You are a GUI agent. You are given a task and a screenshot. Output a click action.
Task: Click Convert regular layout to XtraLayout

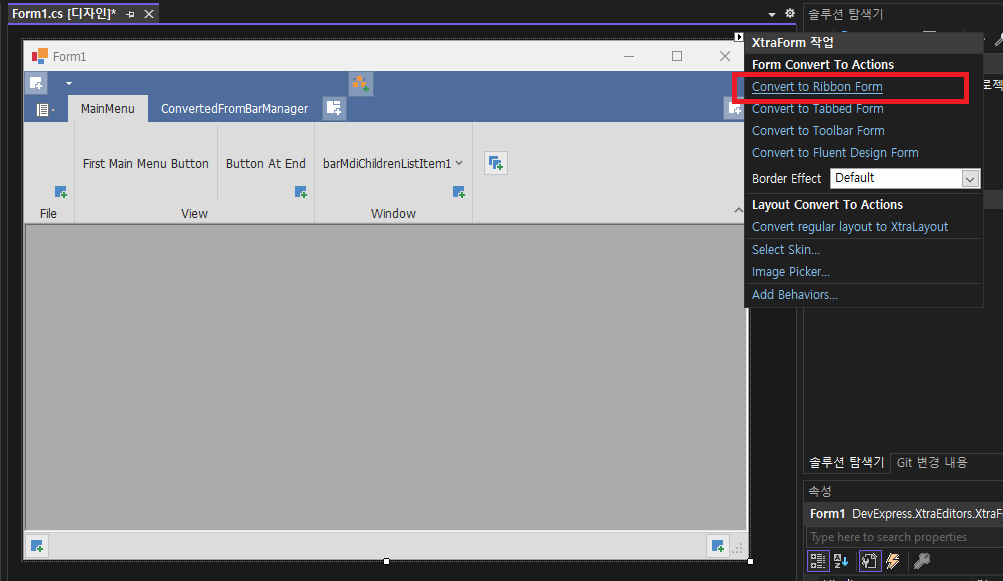tap(849, 227)
